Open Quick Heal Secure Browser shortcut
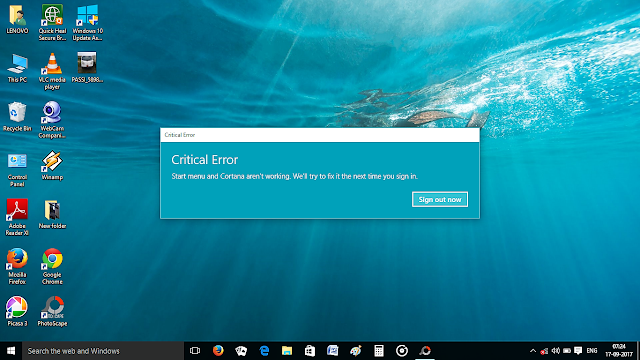The image size is (640, 360). (52, 22)
